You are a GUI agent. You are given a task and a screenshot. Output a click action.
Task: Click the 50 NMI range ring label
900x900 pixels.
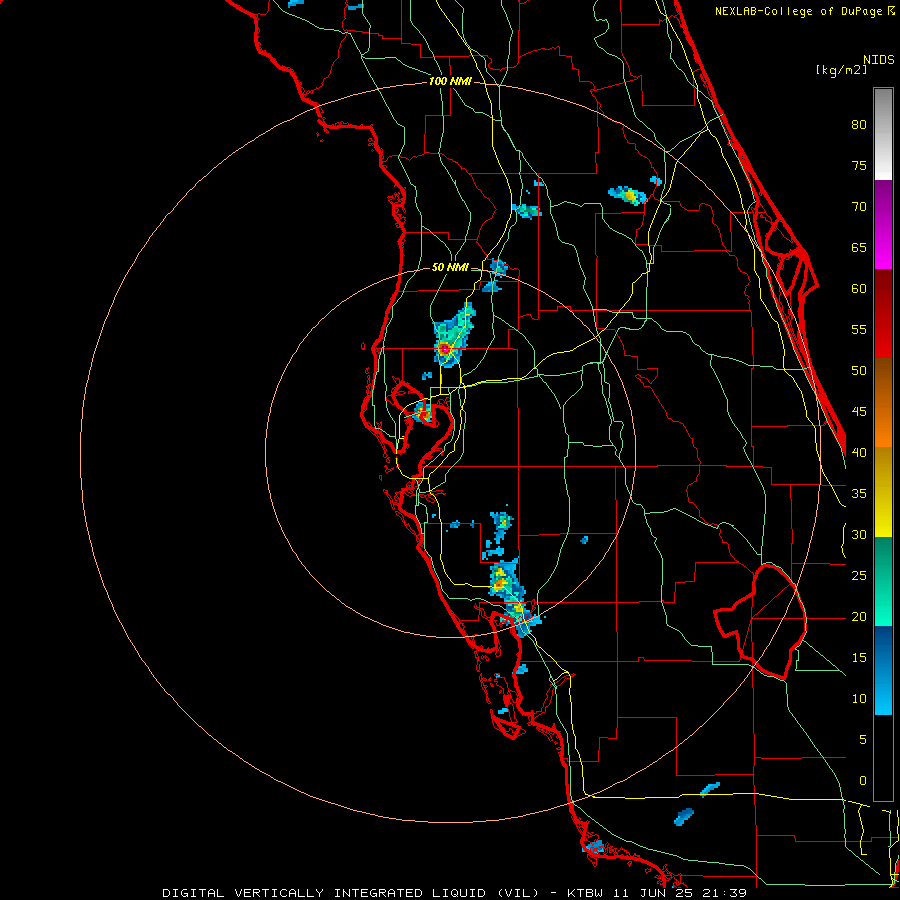click(450, 267)
